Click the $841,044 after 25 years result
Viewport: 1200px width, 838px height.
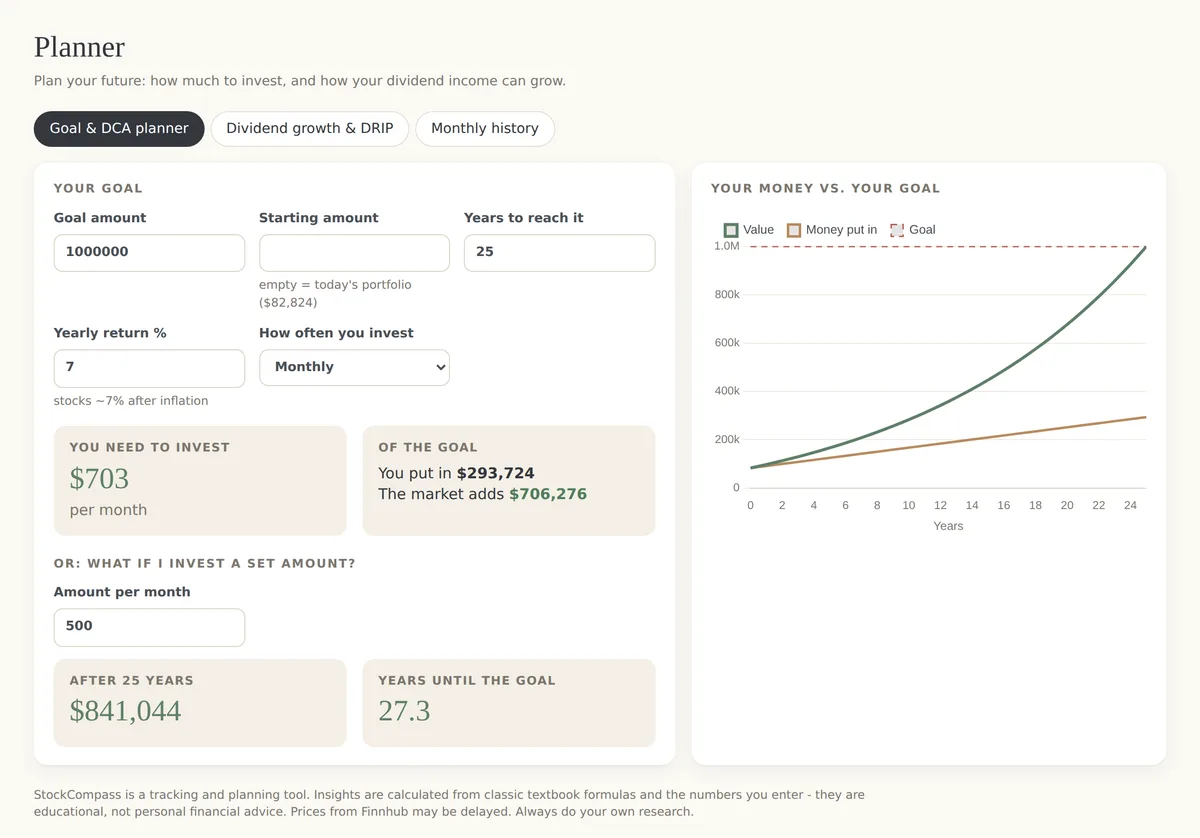[125, 711]
